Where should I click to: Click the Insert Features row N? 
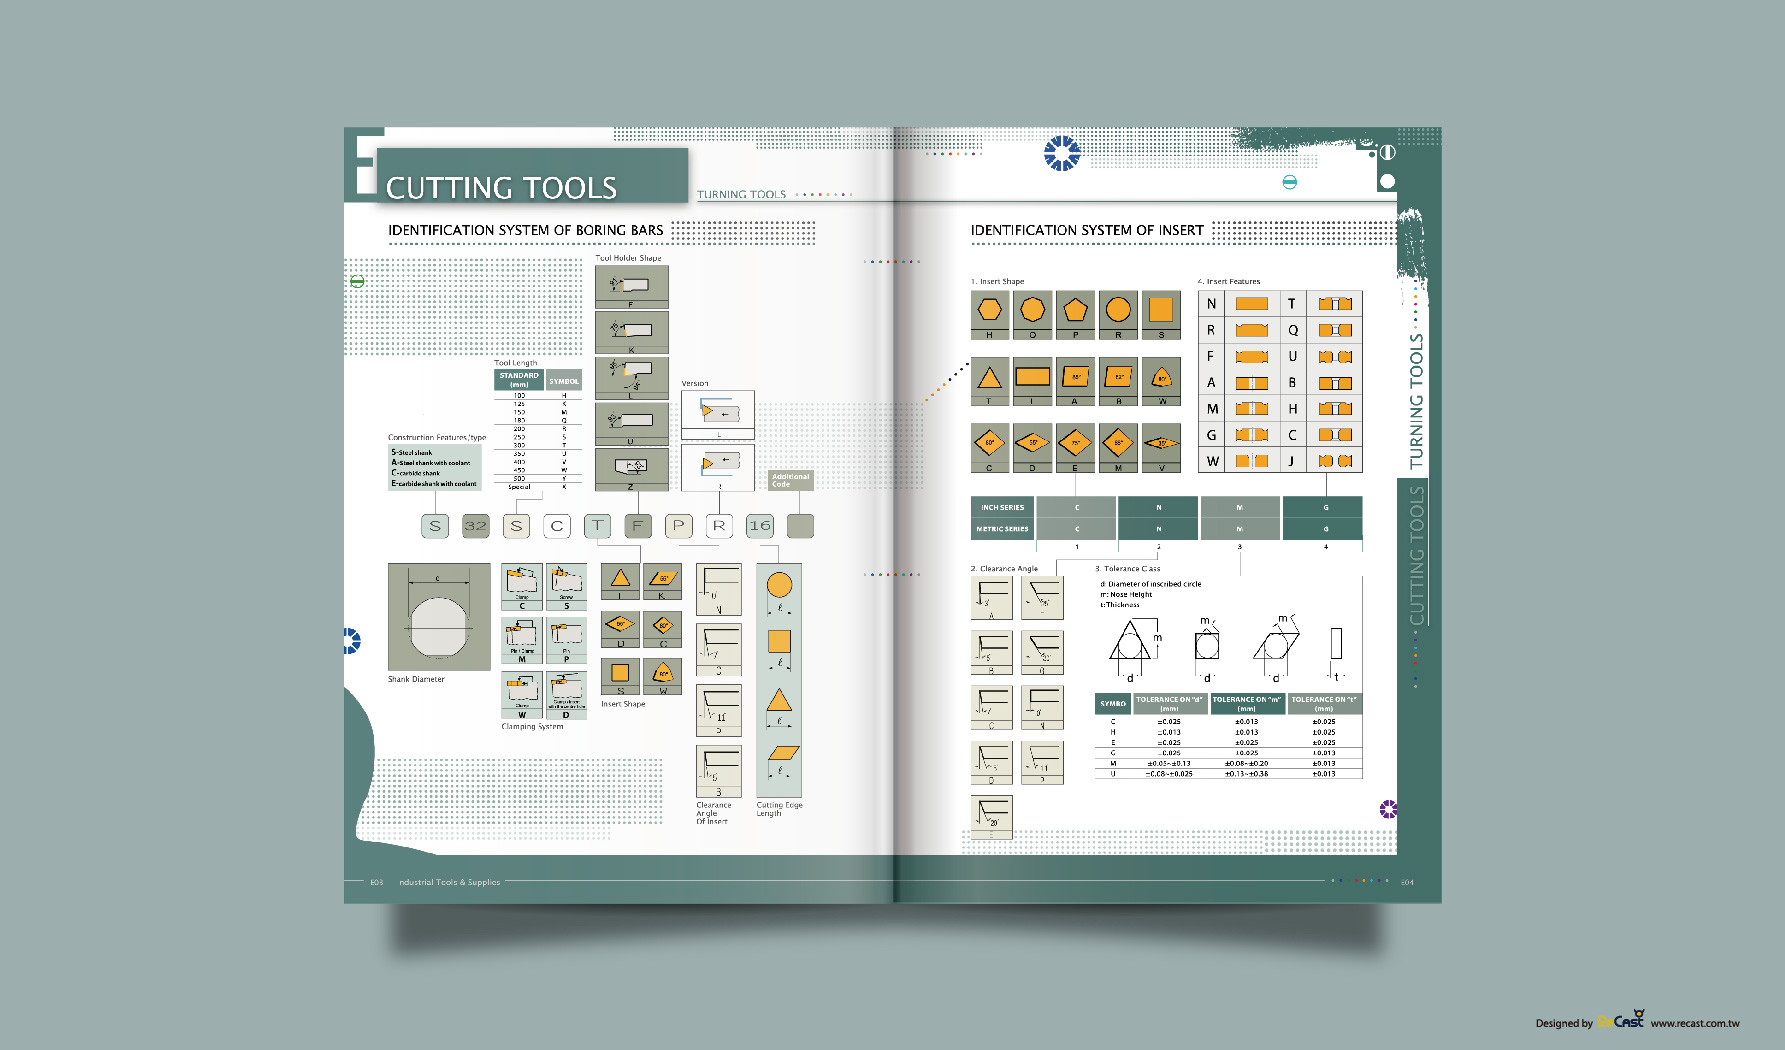pyautogui.click(x=1239, y=304)
